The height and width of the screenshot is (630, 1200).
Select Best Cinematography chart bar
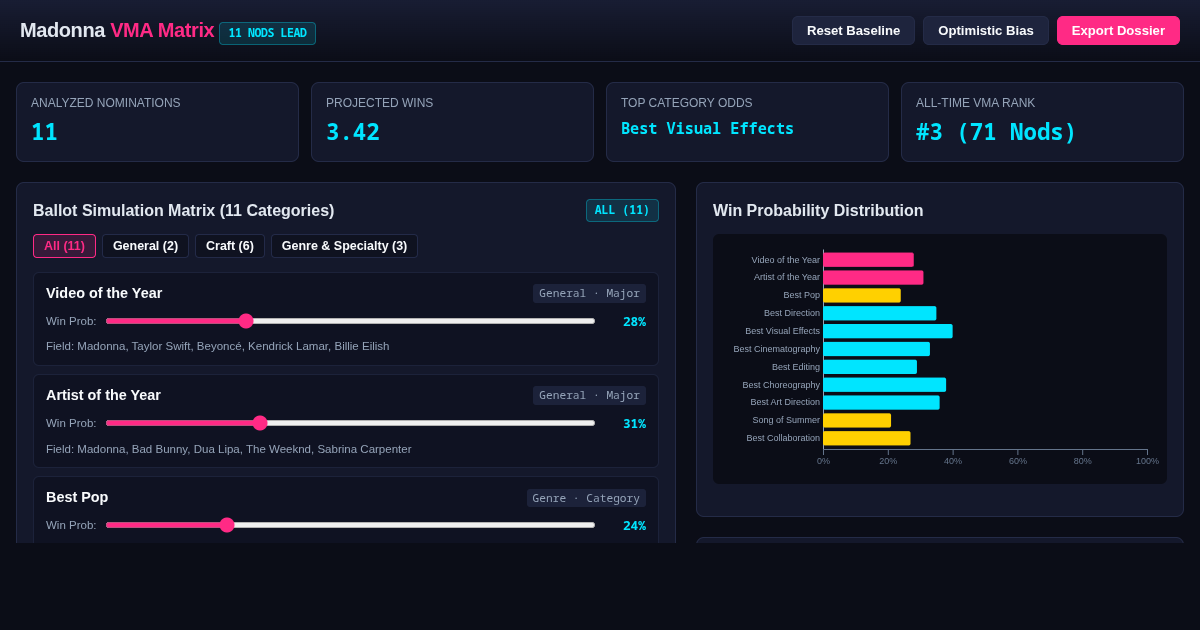(876, 349)
